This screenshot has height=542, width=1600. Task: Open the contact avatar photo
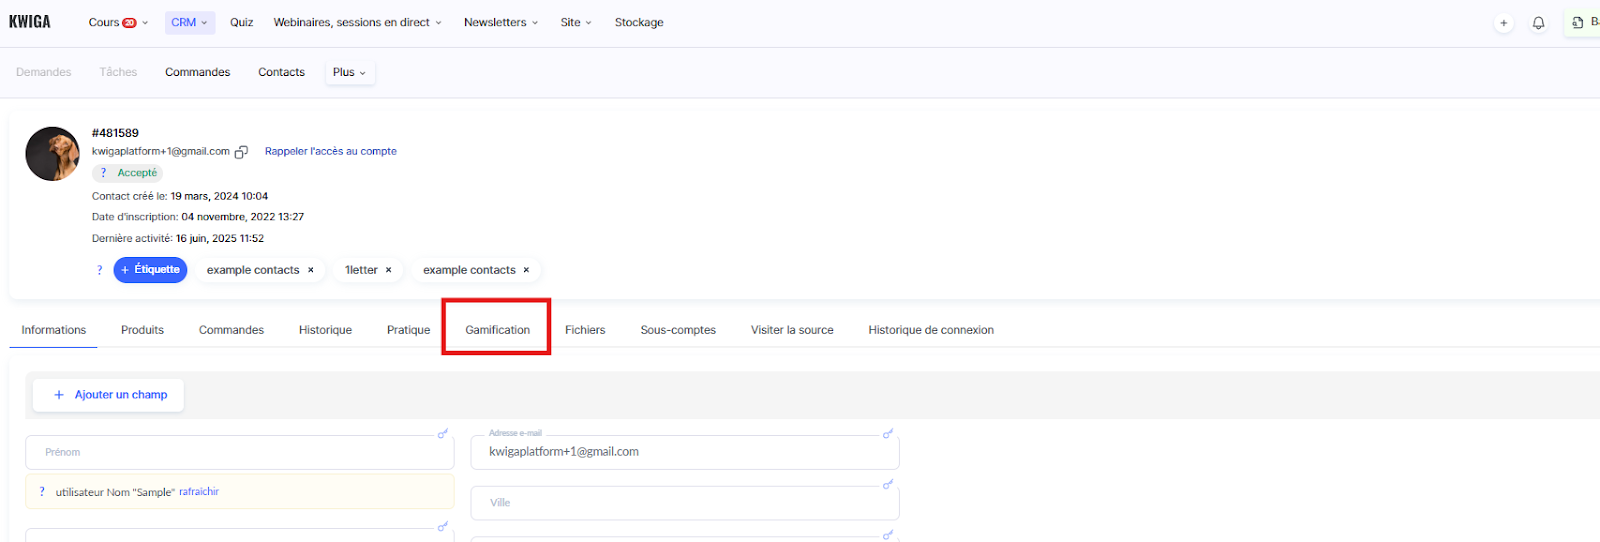click(53, 154)
